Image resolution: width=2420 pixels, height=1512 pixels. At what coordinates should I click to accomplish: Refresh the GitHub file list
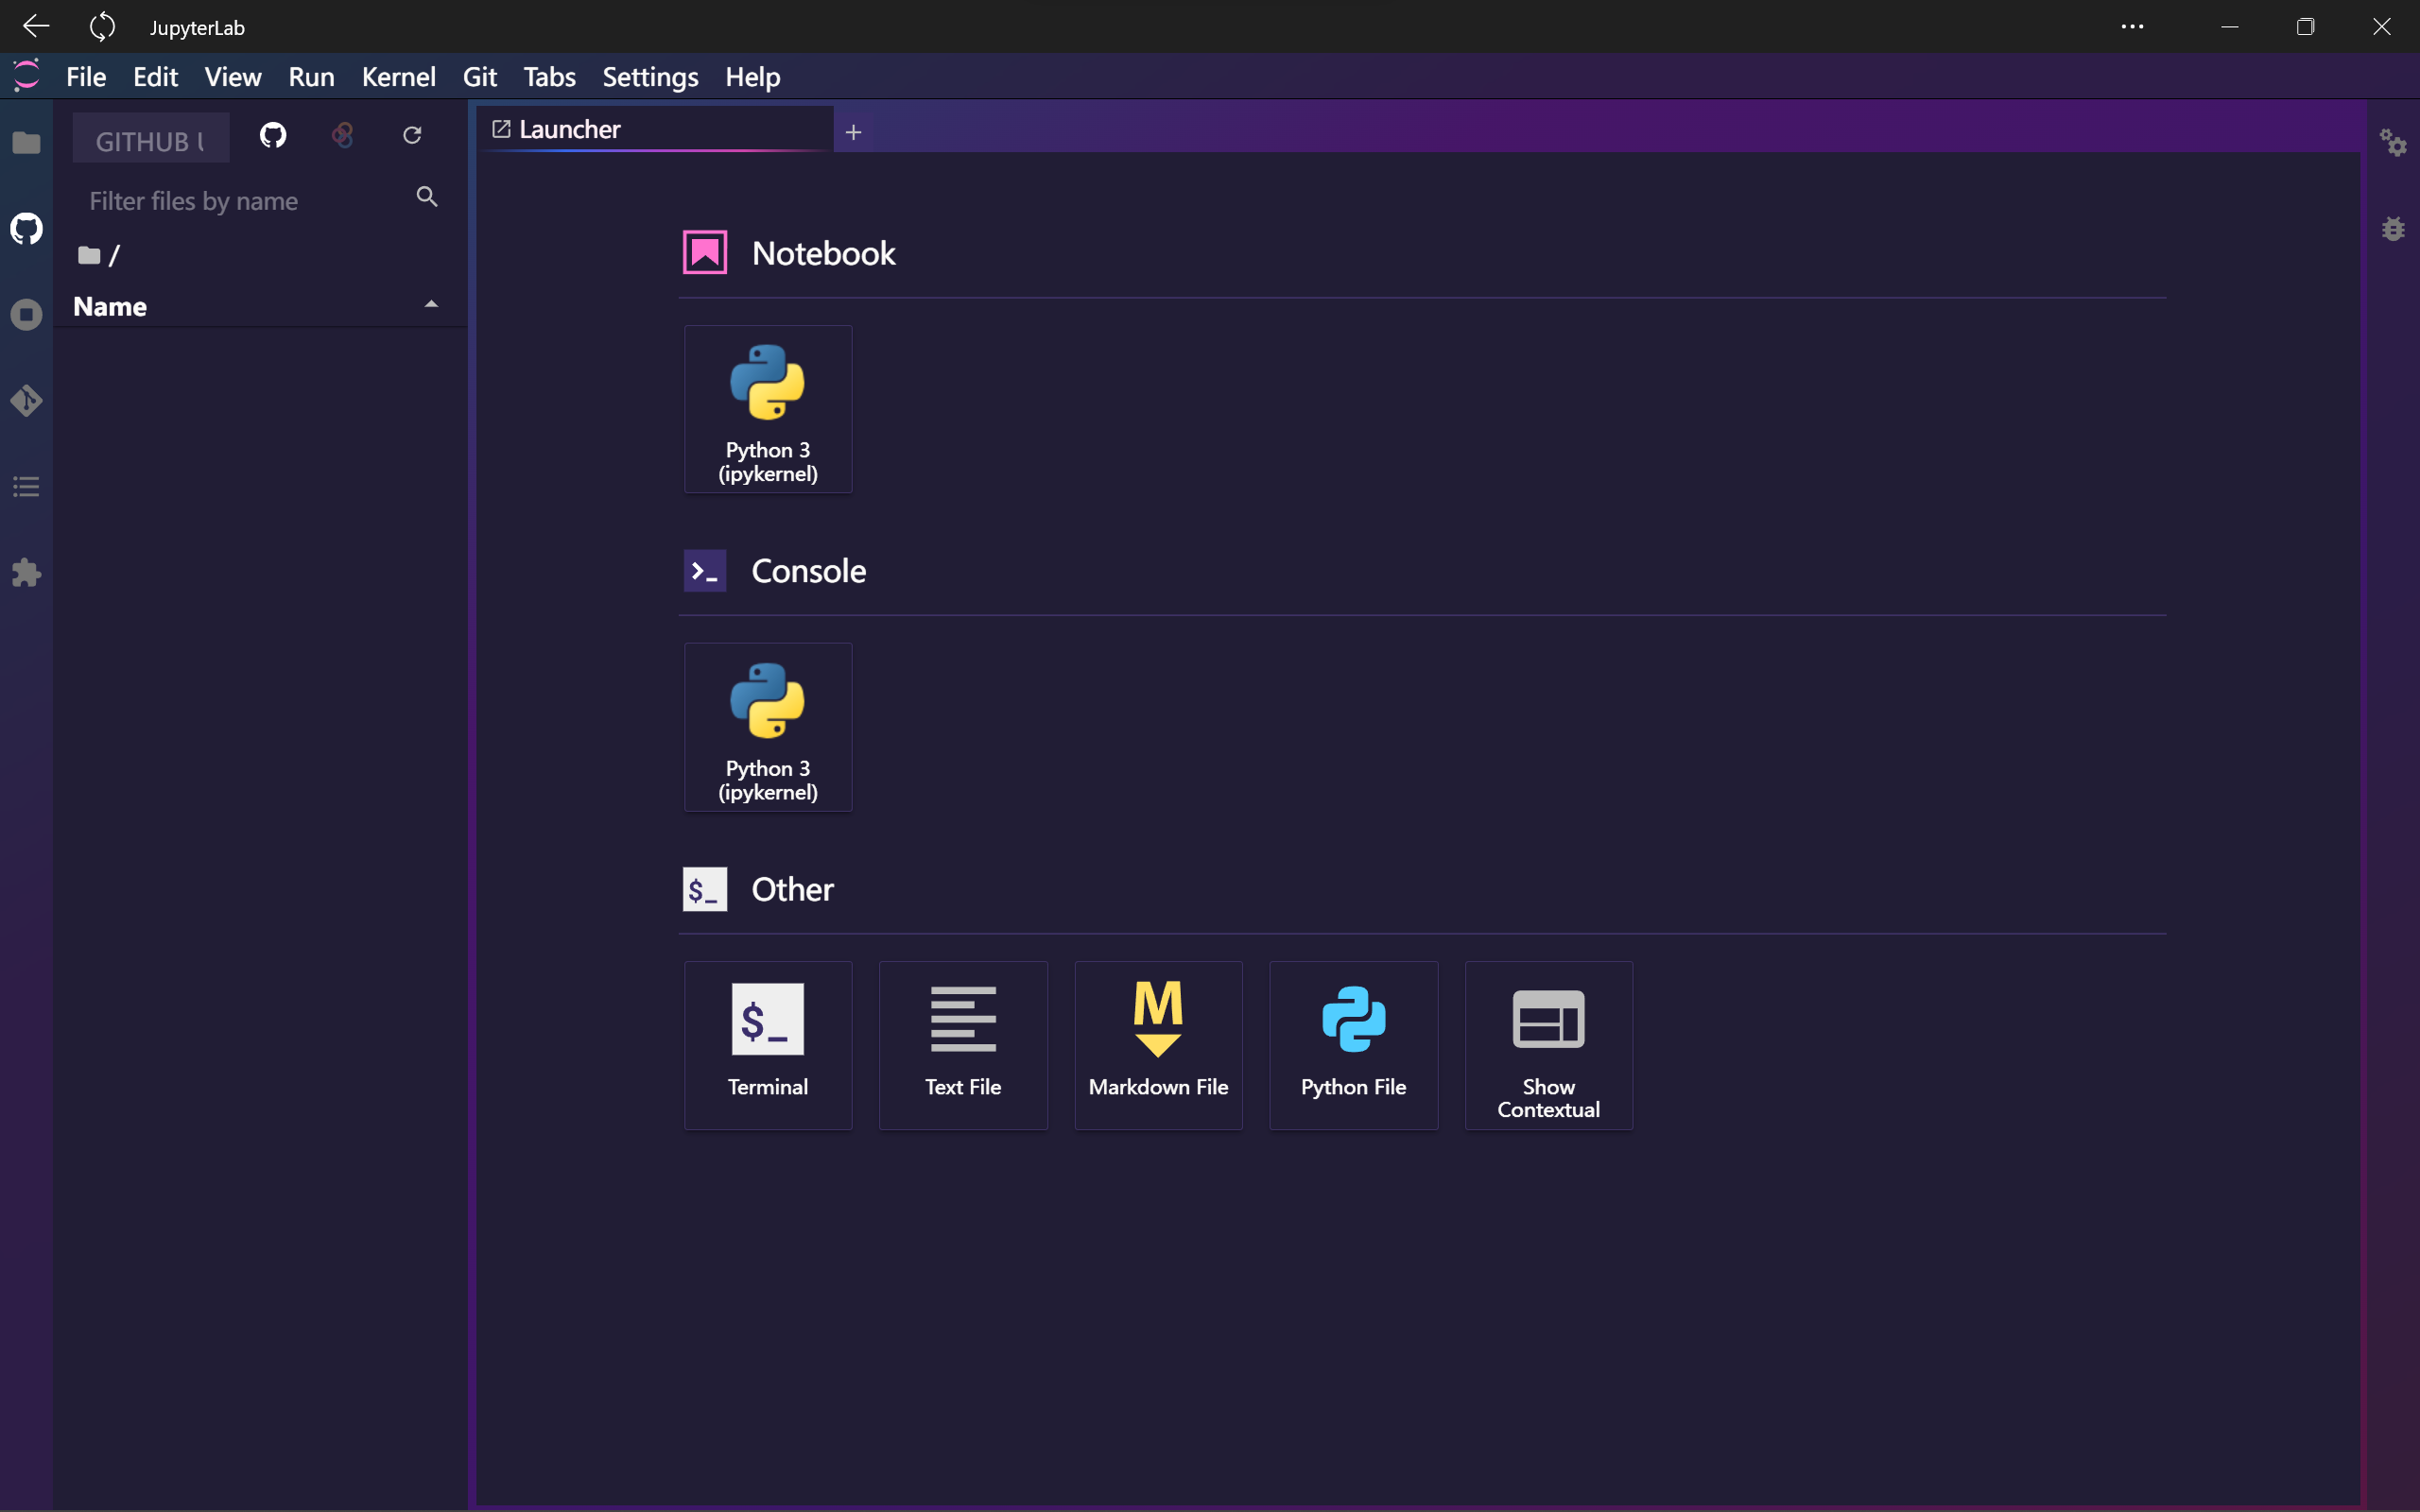coord(412,135)
